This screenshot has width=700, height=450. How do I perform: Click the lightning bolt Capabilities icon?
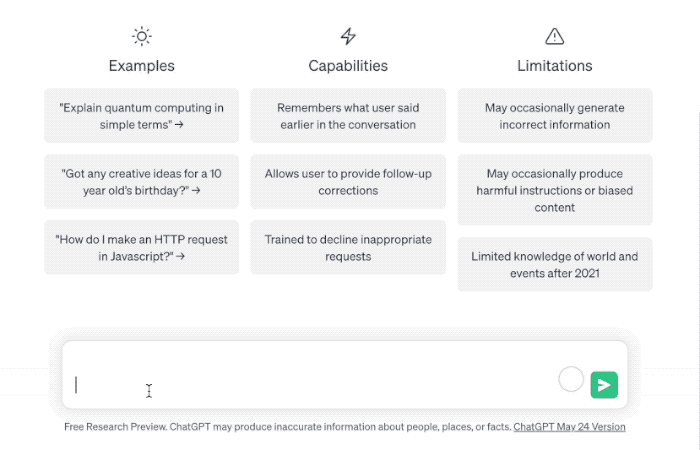pos(348,36)
